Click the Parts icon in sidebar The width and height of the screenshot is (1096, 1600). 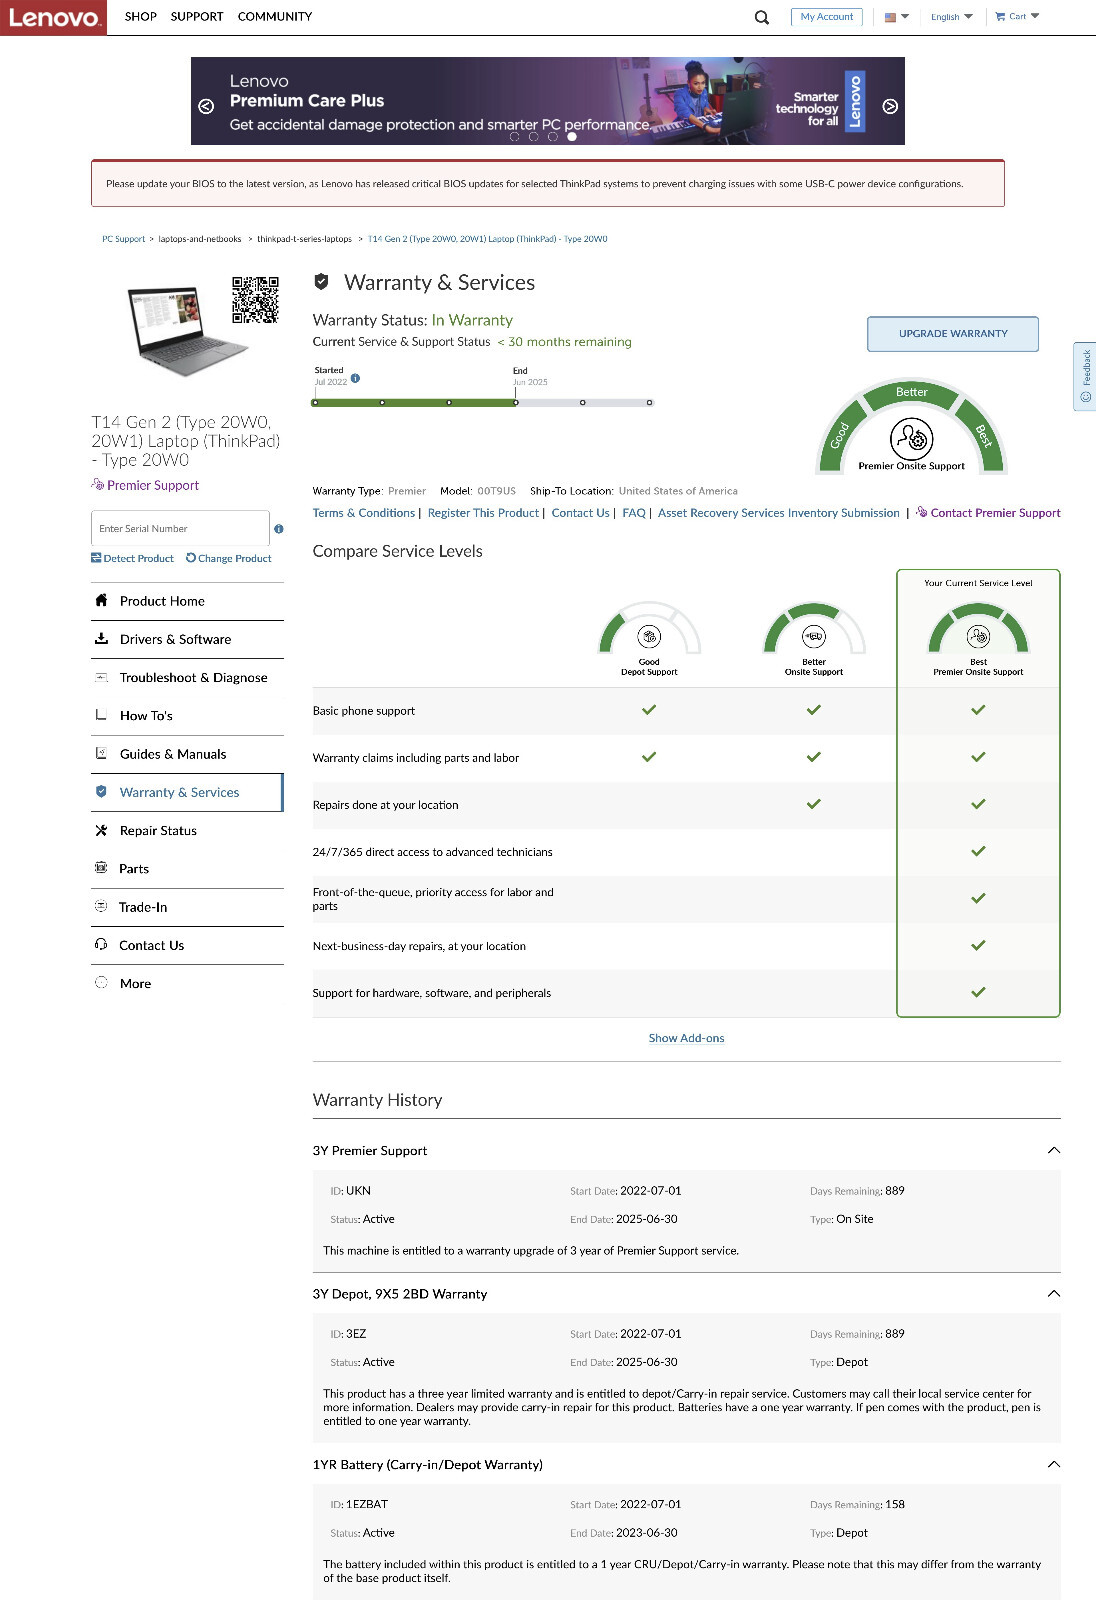[x=101, y=868]
